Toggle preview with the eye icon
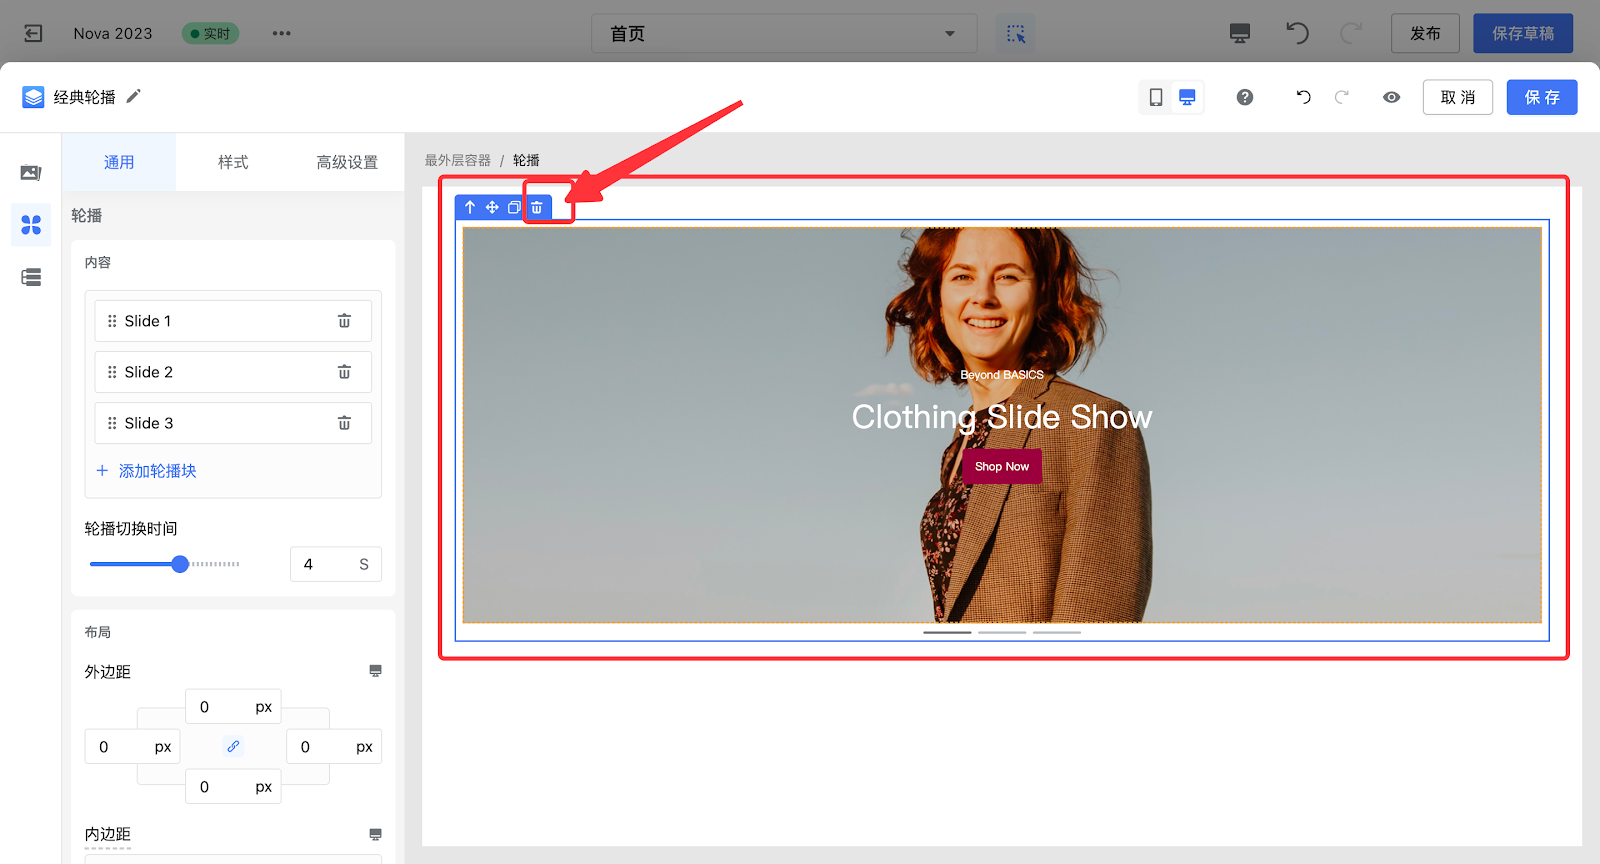This screenshot has height=864, width=1600. pos(1391,97)
